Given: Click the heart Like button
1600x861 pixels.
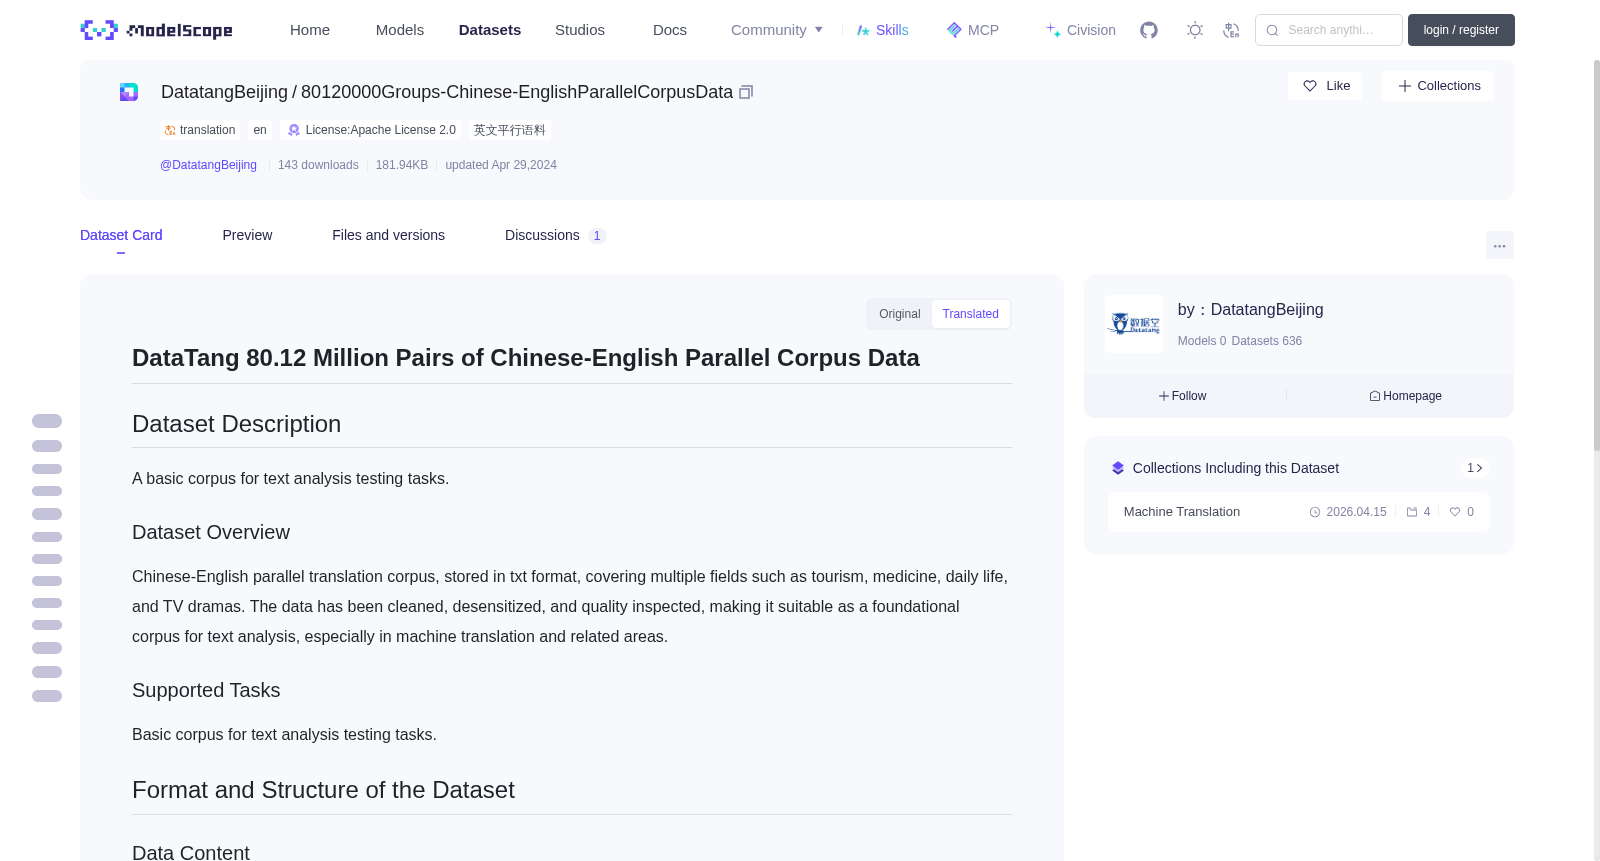Looking at the screenshot, I should 1325,86.
